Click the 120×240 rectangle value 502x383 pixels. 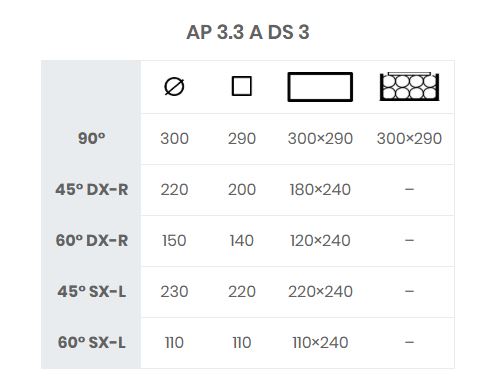coord(320,241)
